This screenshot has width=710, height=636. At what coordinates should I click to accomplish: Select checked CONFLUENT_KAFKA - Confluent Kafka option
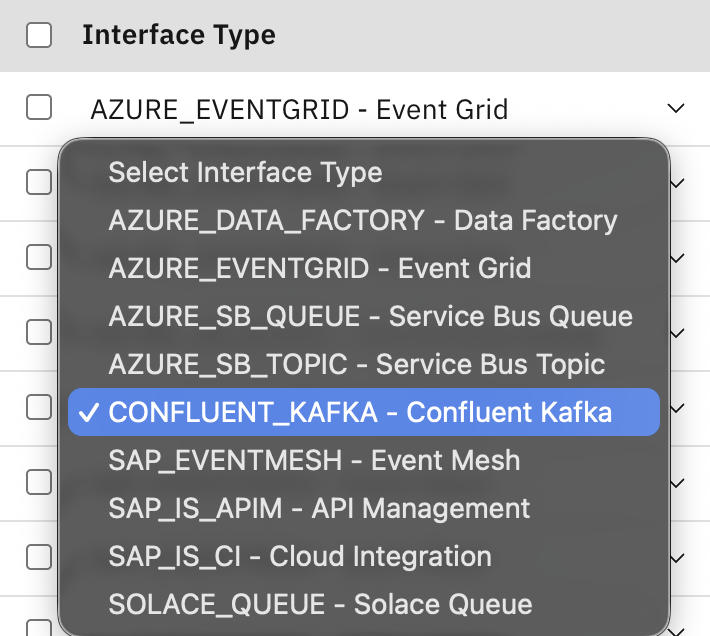[x=364, y=412]
